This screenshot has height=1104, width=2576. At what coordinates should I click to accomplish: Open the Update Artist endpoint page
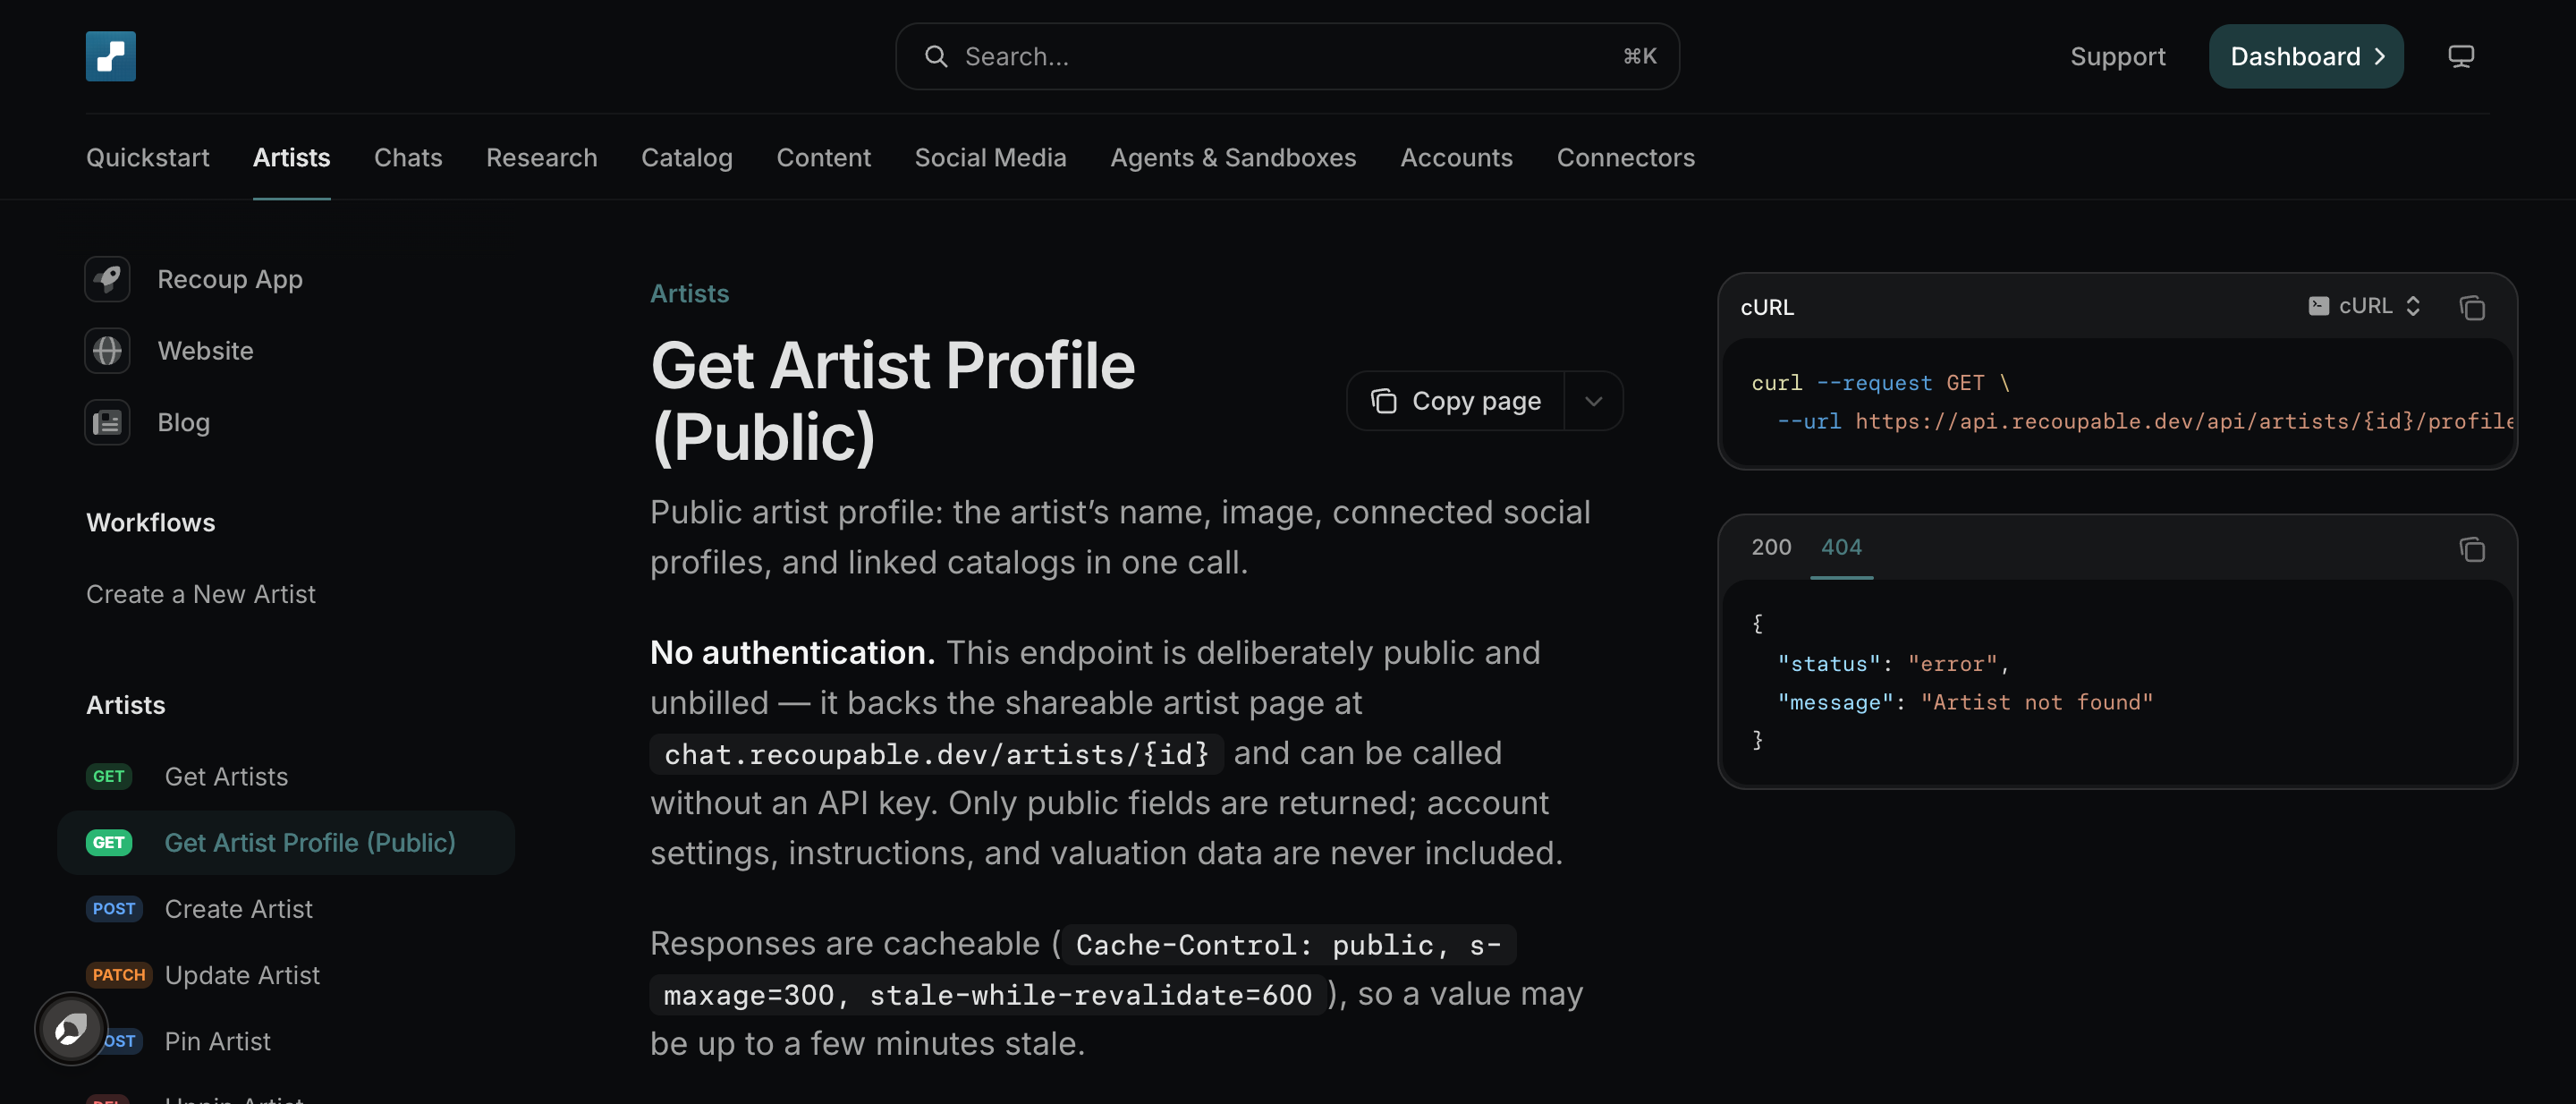242,975
